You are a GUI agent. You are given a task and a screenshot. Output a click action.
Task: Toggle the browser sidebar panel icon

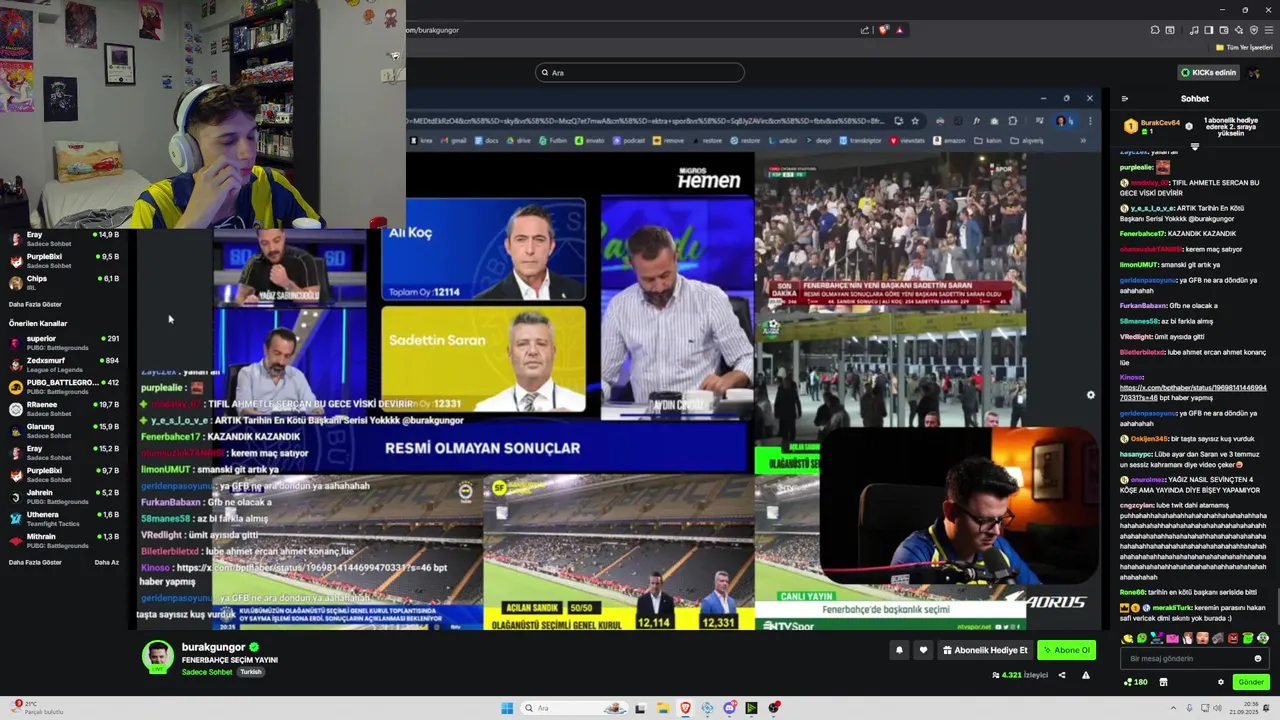click(x=1209, y=30)
